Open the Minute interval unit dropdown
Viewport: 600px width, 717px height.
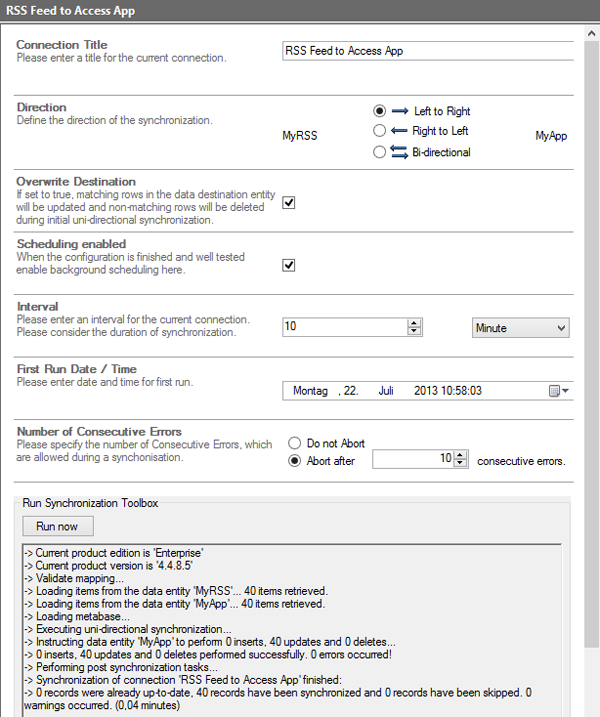coord(520,328)
